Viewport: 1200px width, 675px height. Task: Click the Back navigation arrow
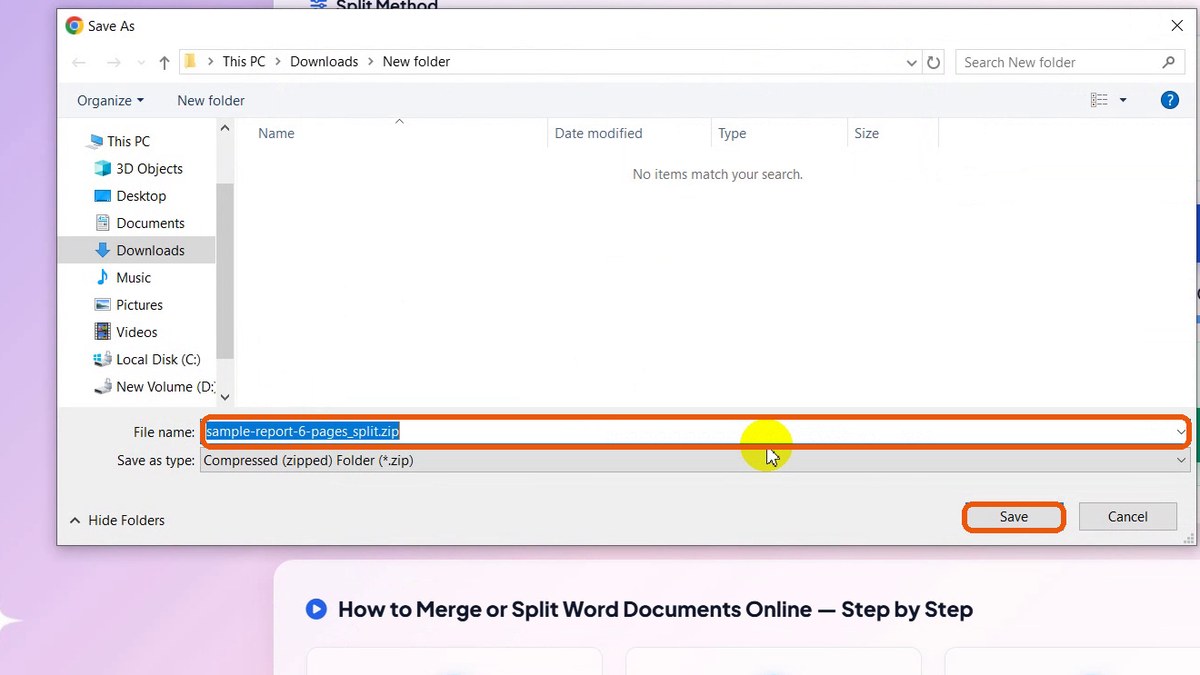(x=79, y=62)
